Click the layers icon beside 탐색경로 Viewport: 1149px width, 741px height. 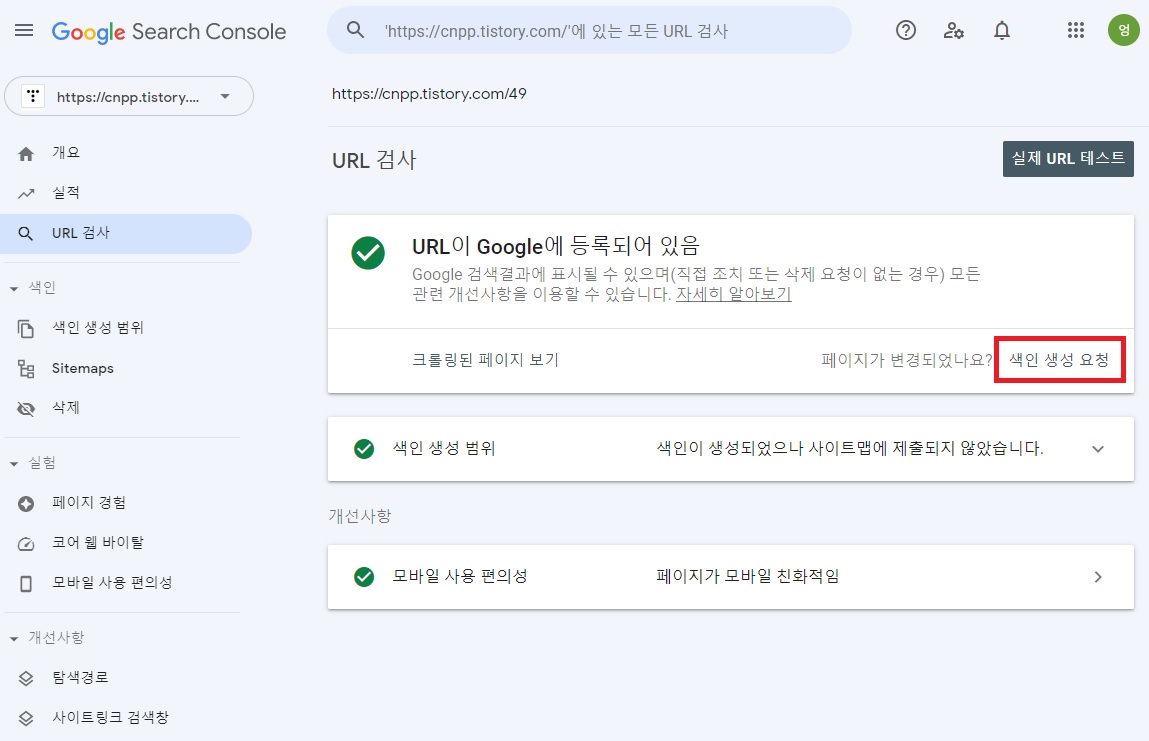(26, 678)
